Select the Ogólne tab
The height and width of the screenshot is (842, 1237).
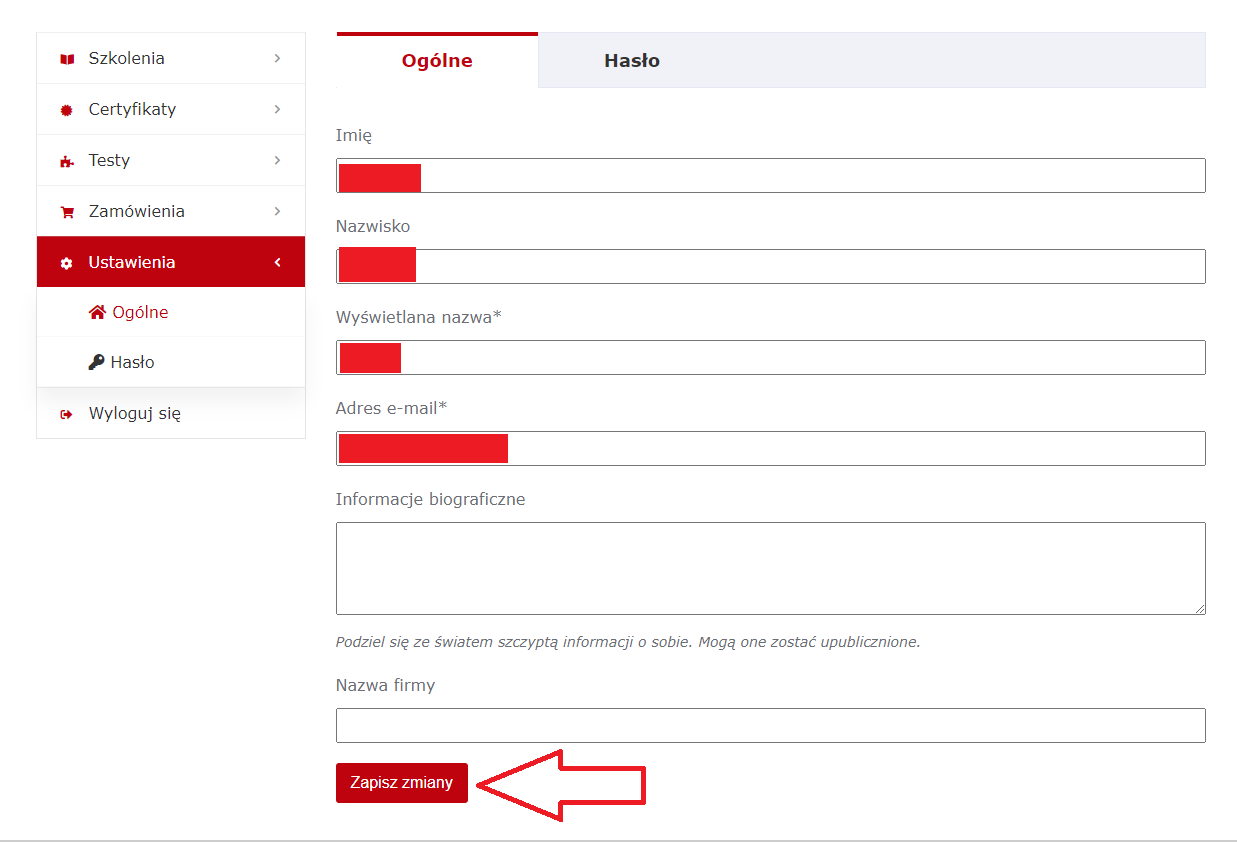point(437,61)
